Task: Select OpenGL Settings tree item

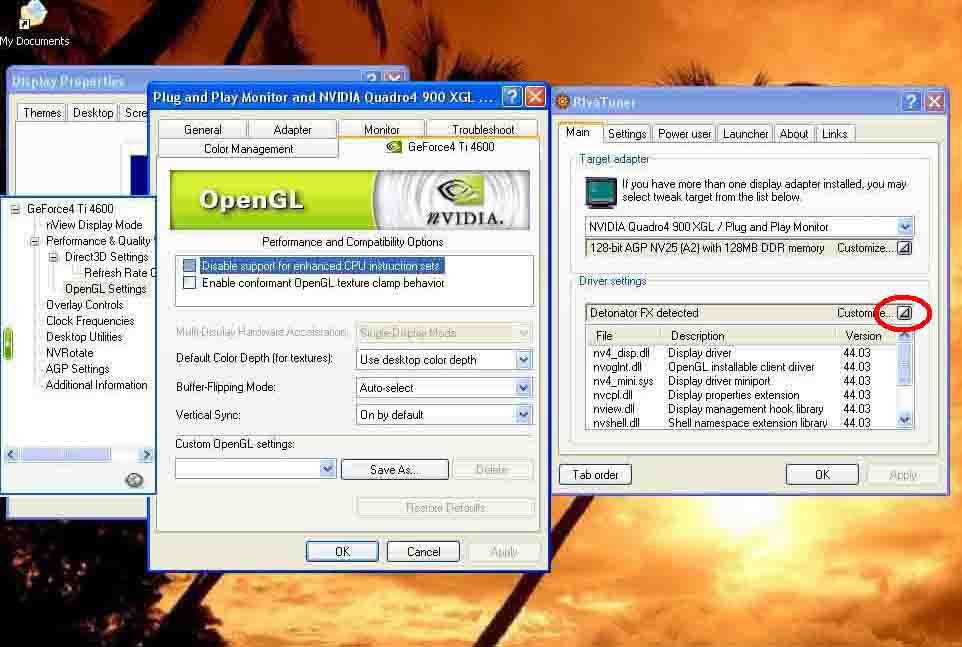Action: 106,289
